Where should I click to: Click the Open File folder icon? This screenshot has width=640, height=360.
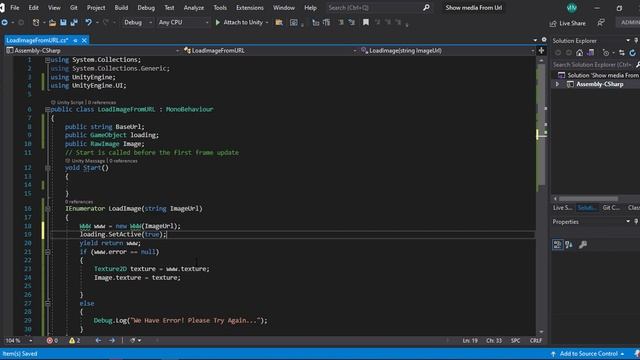point(53,22)
